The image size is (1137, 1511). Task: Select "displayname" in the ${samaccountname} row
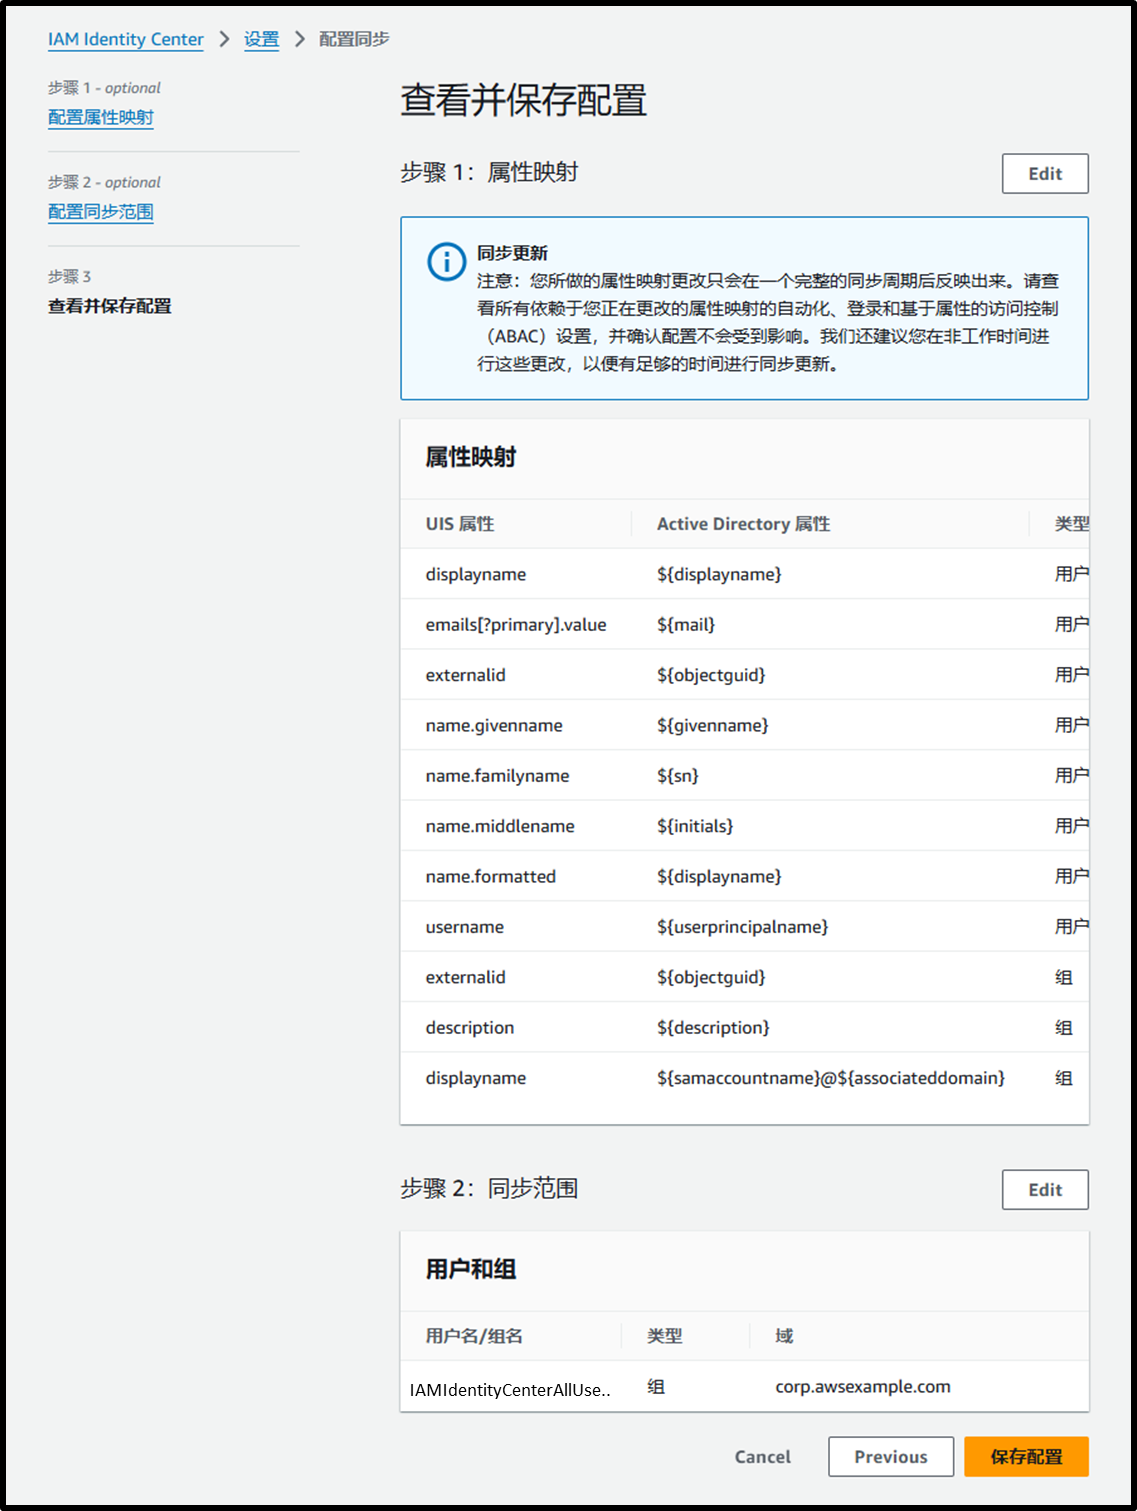(476, 1078)
